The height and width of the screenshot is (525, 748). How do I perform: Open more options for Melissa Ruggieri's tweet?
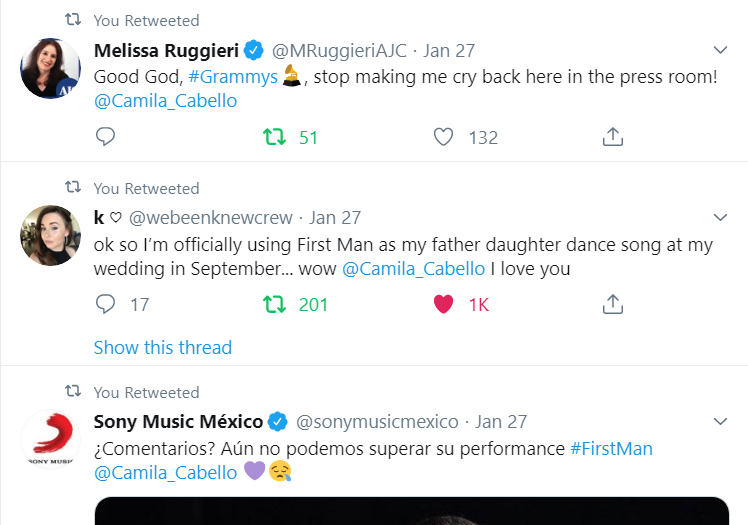click(720, 50)
